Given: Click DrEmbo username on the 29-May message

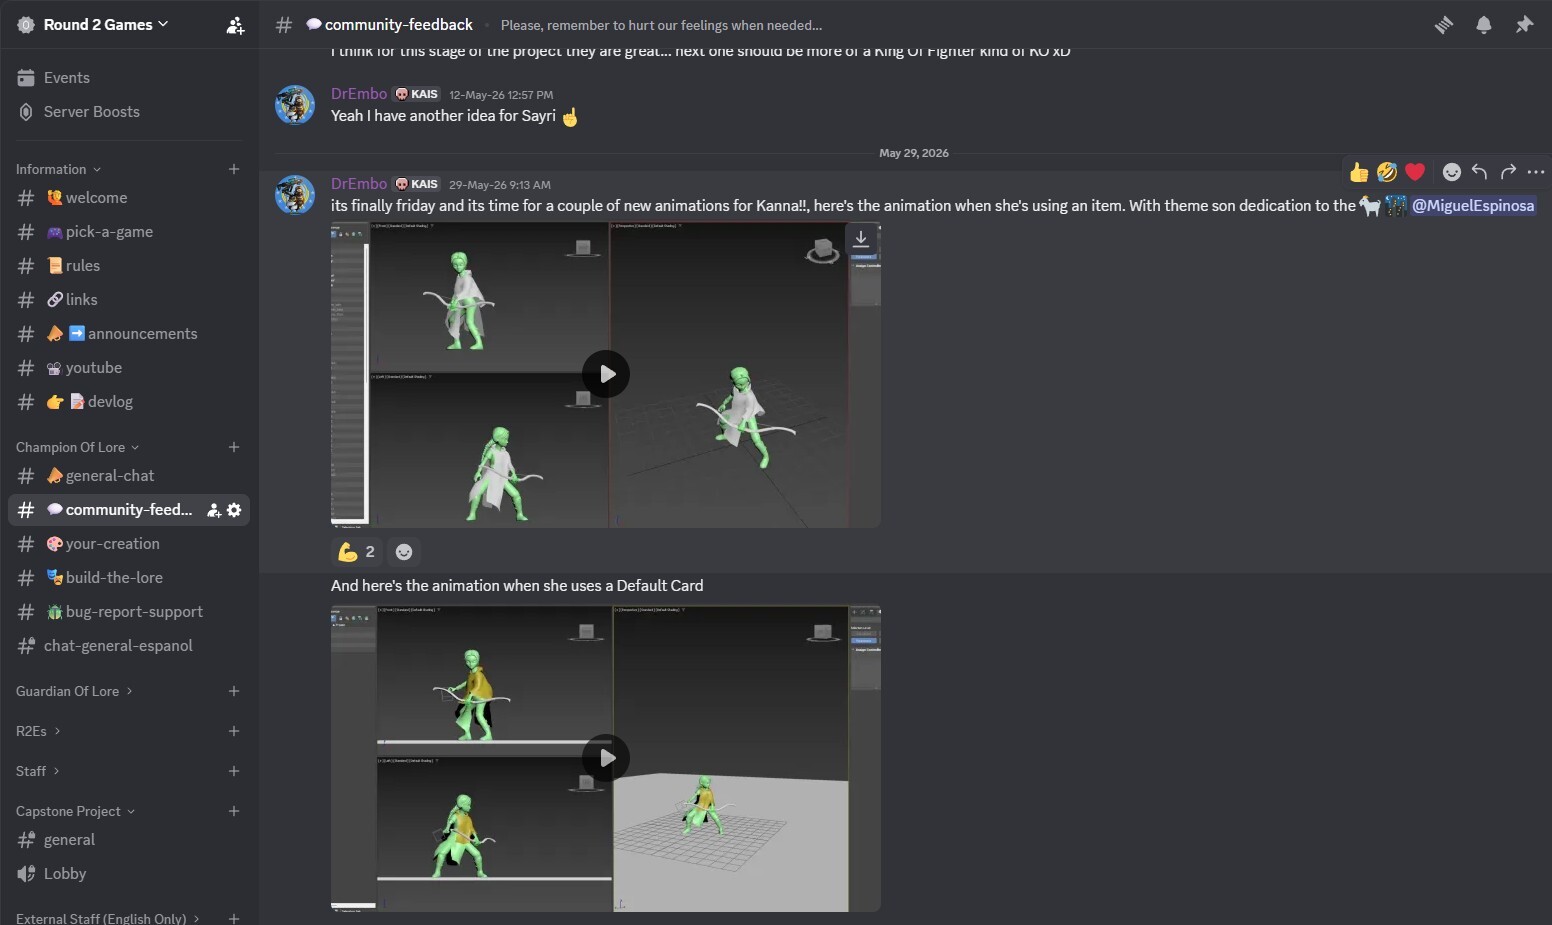Looking at the screenshot, I should [359, 184].
